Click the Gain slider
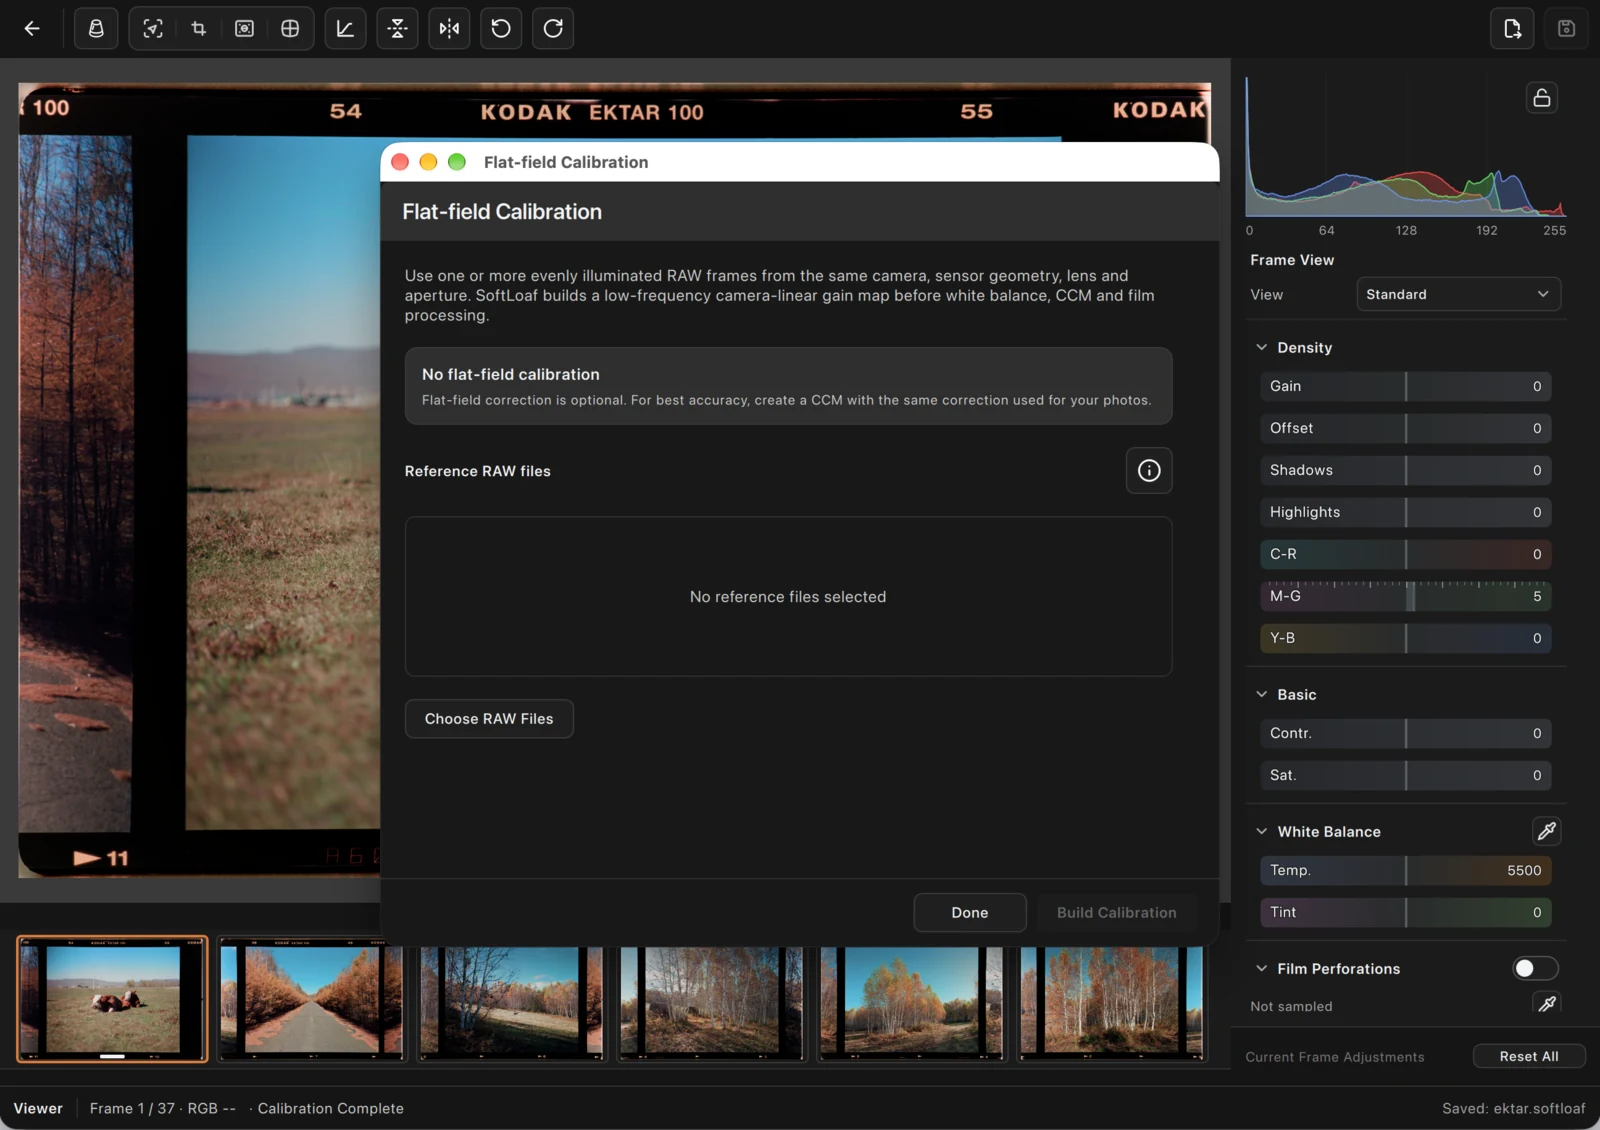This screenshot has width=1600, height=1130. click(x=1405, y=386)
